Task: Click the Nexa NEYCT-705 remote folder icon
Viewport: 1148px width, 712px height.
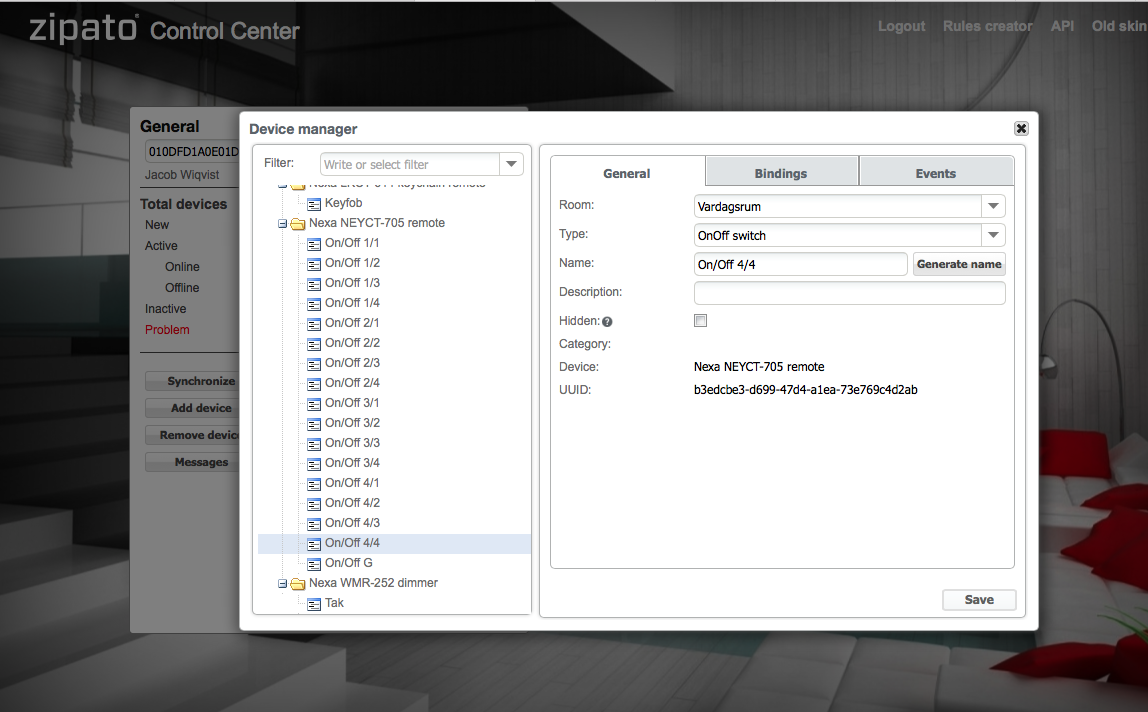Action: pos(298,223)
